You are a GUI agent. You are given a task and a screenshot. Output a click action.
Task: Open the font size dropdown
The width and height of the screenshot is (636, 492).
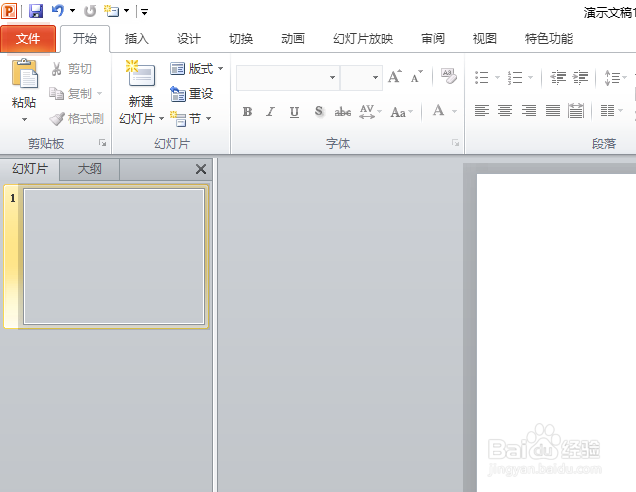(376, 77)
